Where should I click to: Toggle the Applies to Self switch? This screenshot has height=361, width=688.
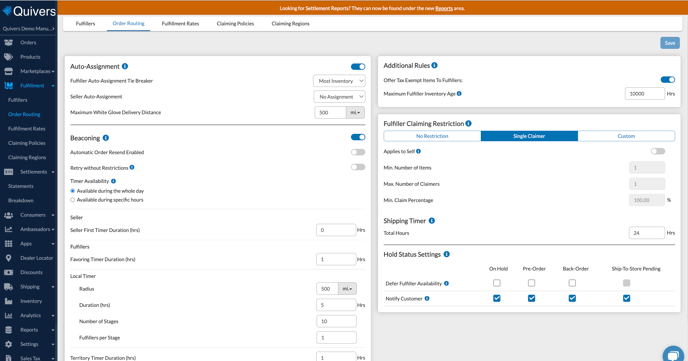[658, 151]
